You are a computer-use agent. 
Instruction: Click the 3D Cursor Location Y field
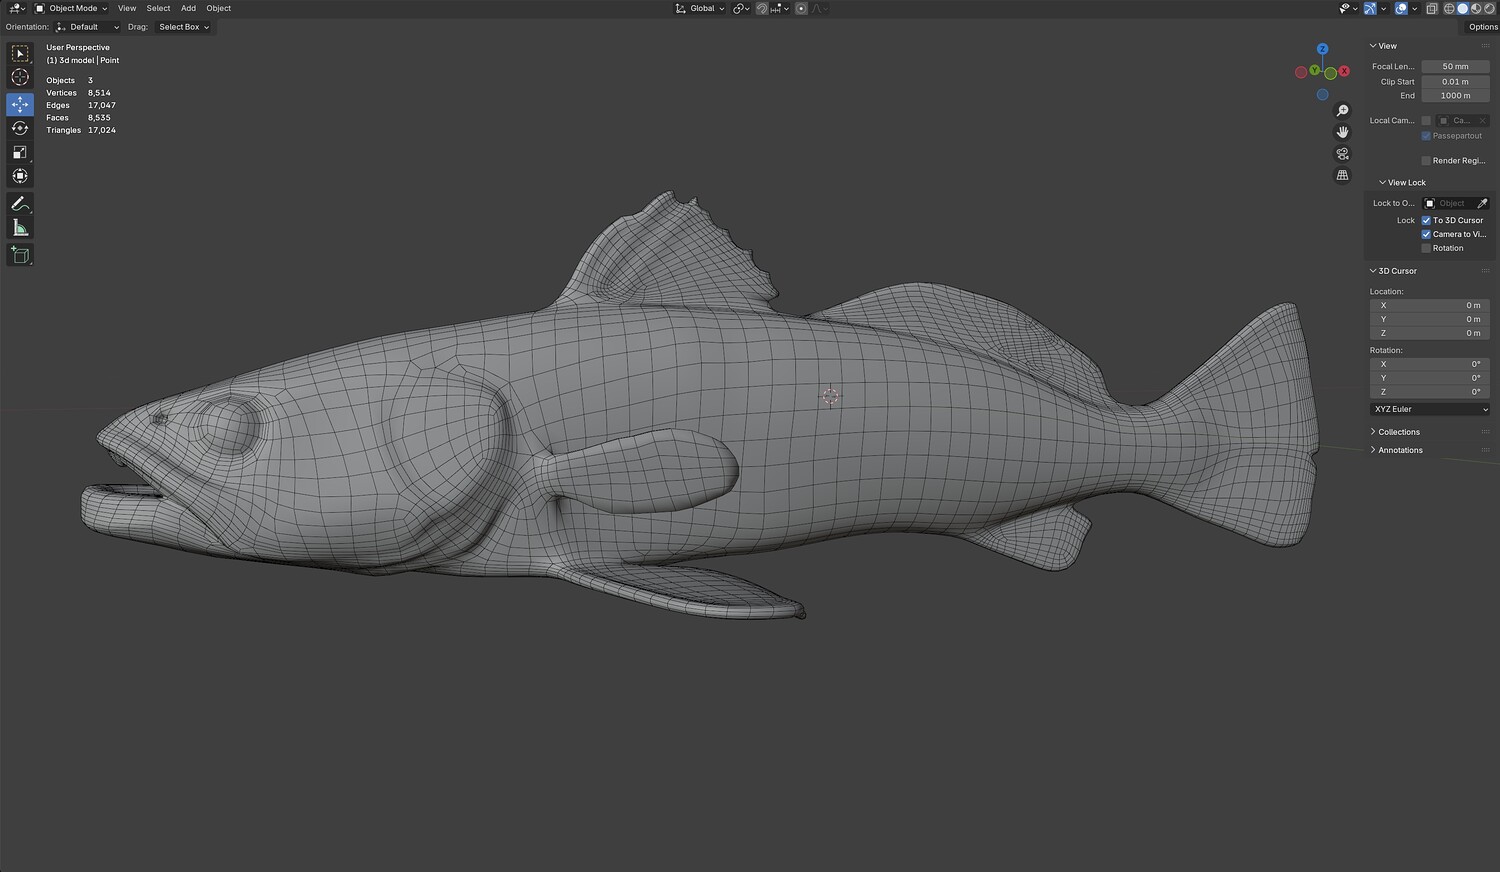pos(1430,319)
